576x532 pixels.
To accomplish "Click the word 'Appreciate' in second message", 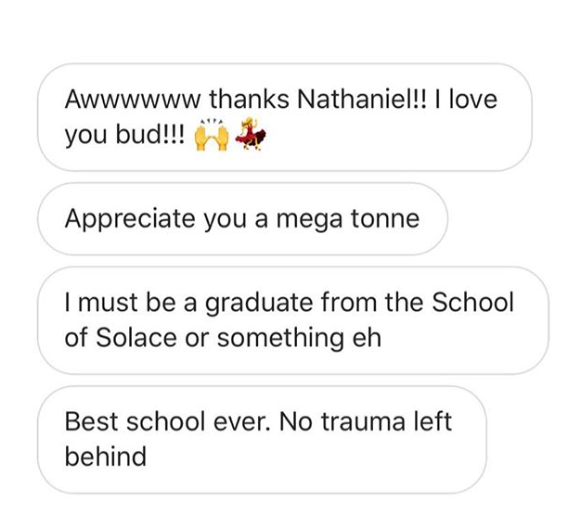I will (130, 219).
